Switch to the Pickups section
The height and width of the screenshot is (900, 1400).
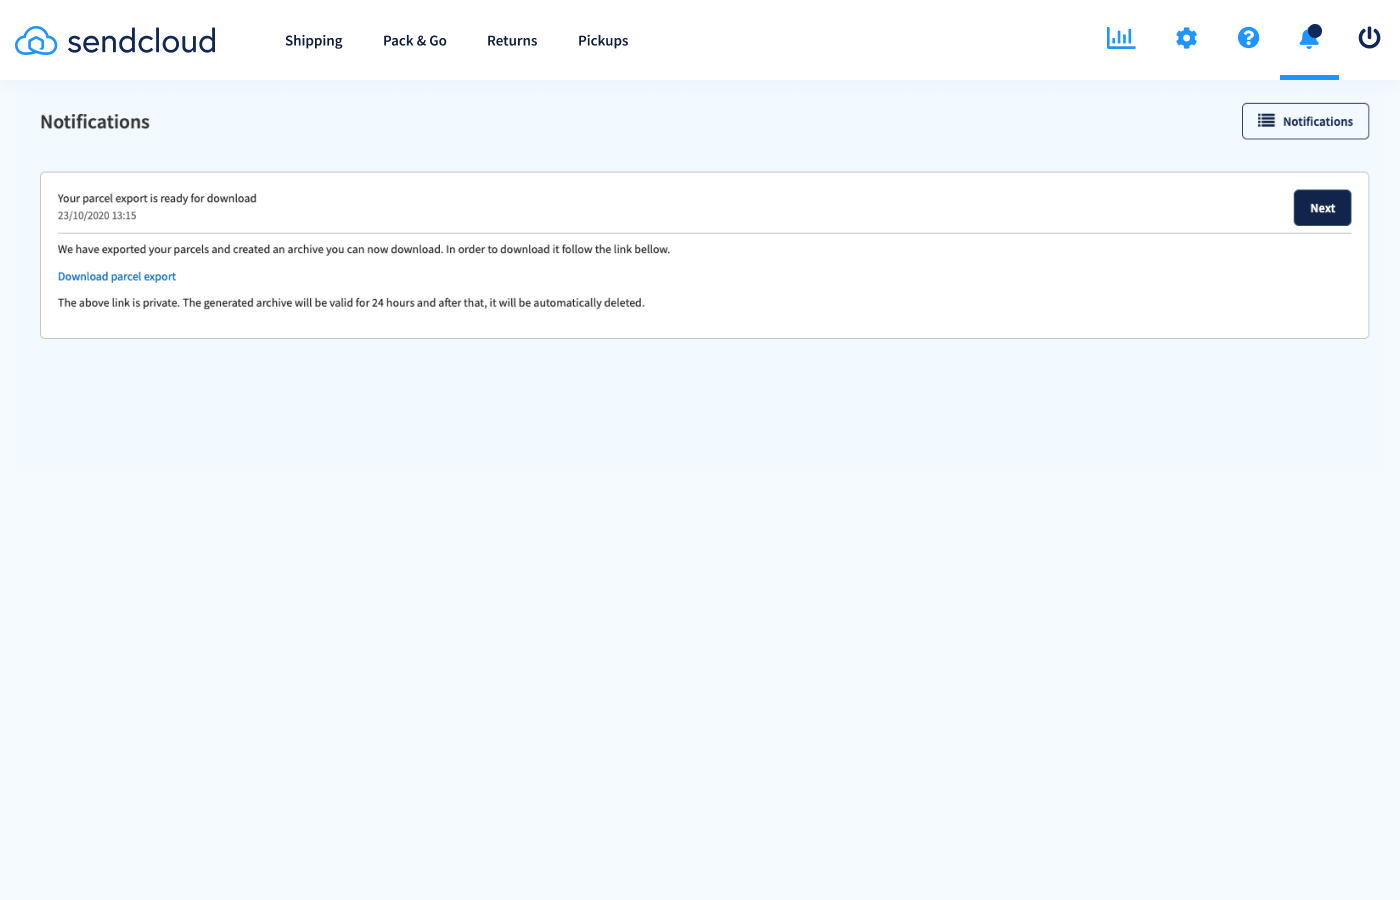[x=603, y=40]
